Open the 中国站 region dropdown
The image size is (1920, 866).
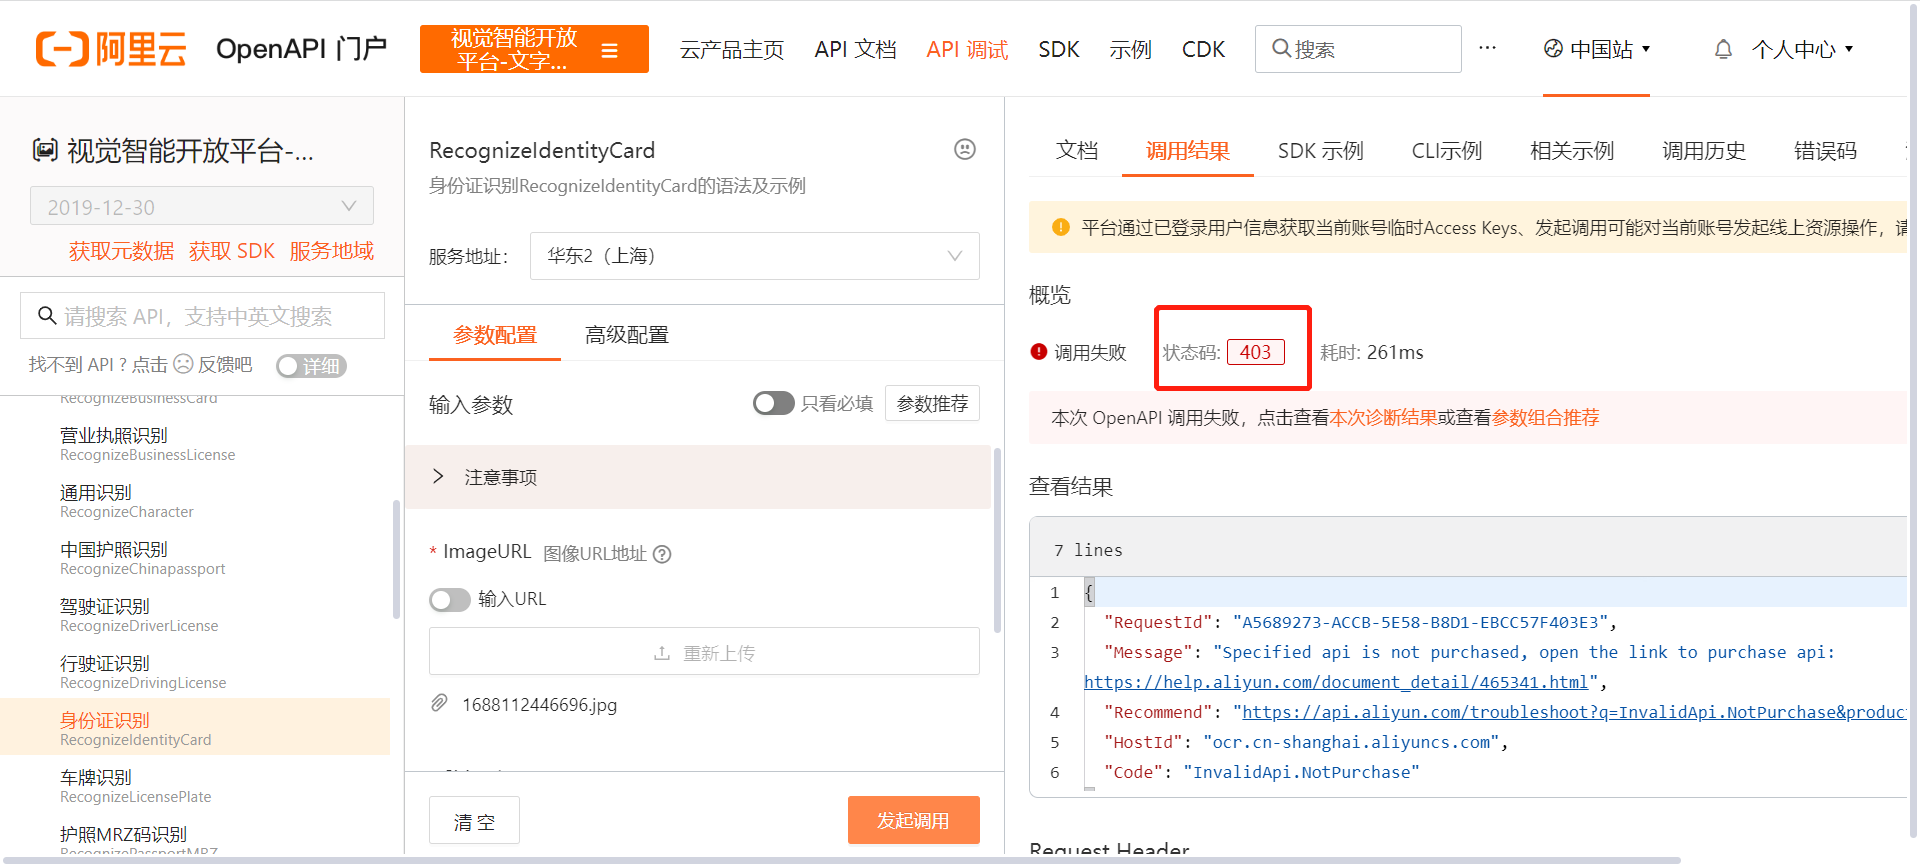(1597, 48)
